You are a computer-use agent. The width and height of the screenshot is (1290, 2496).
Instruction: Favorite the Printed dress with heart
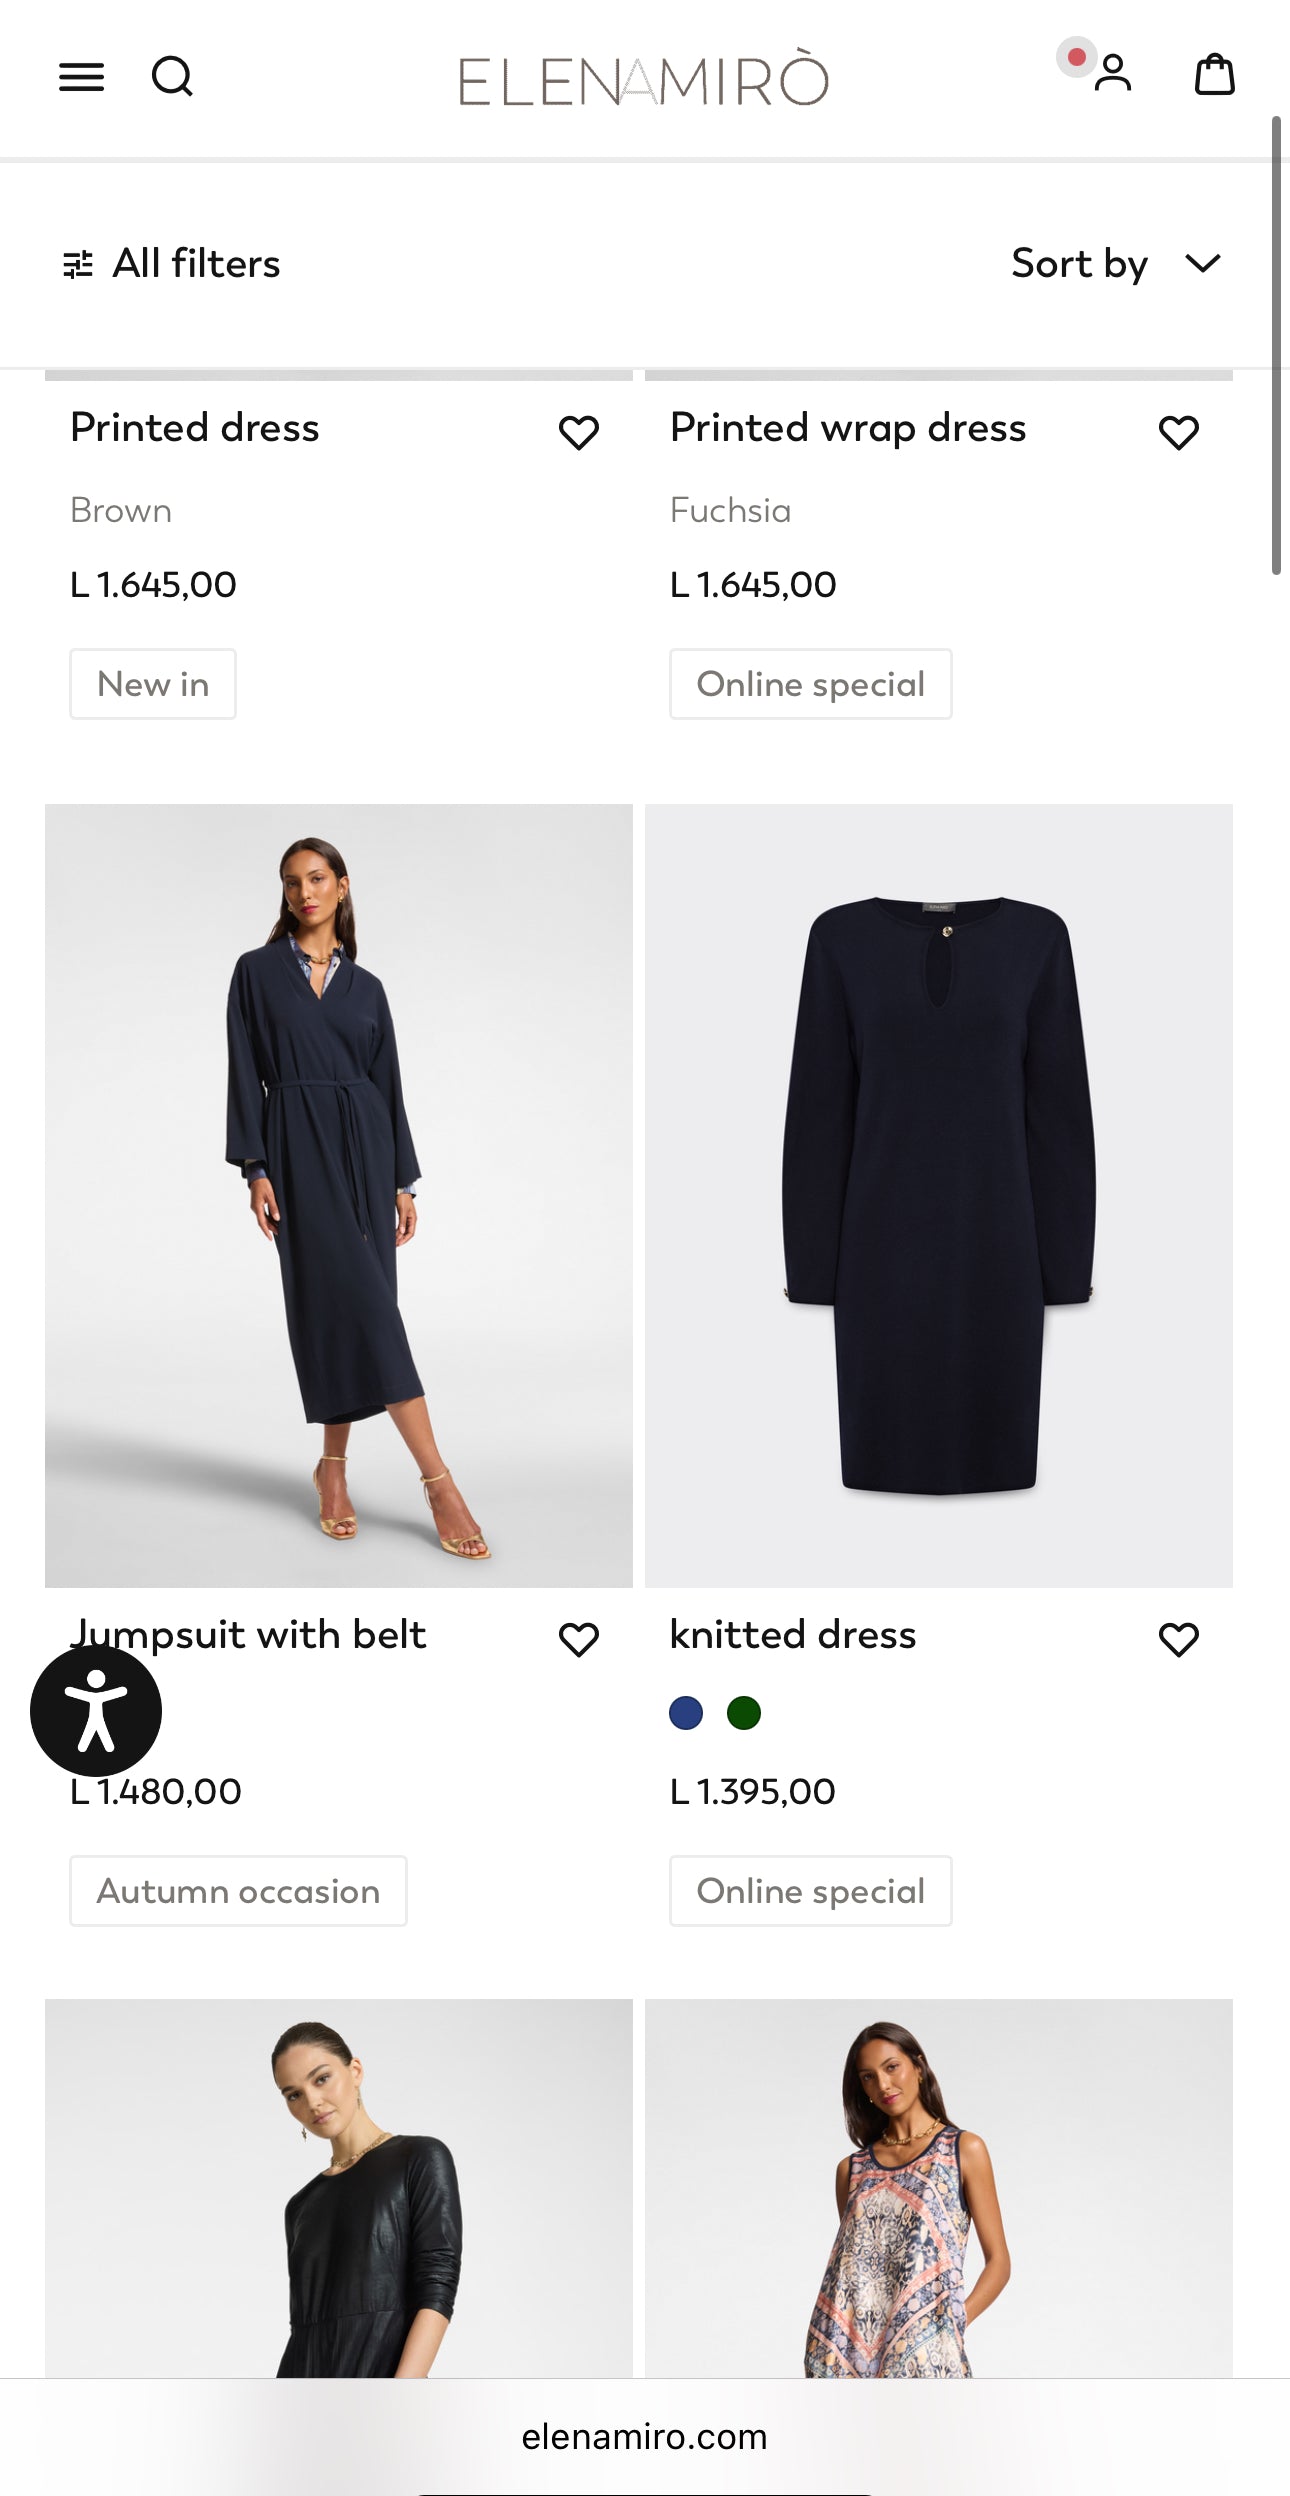(x=578, y=432)
